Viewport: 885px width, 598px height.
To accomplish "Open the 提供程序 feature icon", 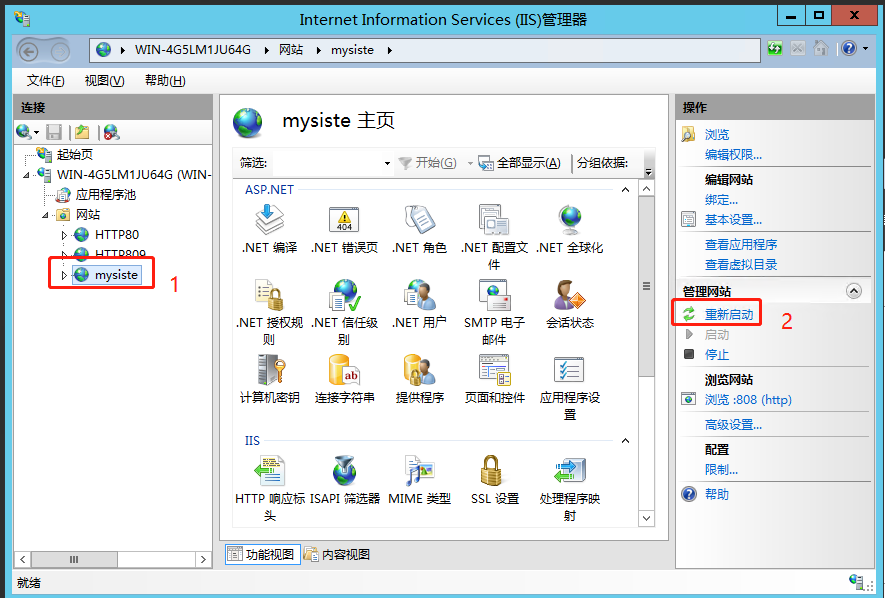I will click(x=419, y=379).
